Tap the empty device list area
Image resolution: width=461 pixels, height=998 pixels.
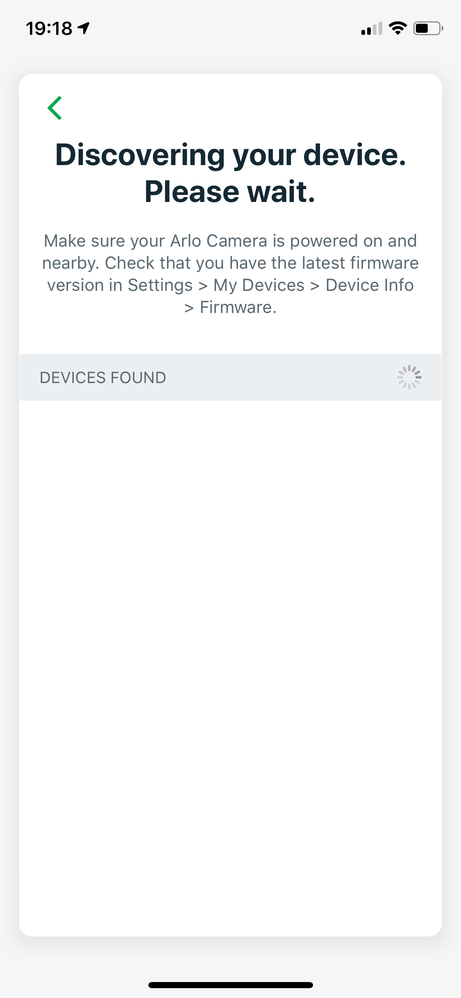click(230, 668)
